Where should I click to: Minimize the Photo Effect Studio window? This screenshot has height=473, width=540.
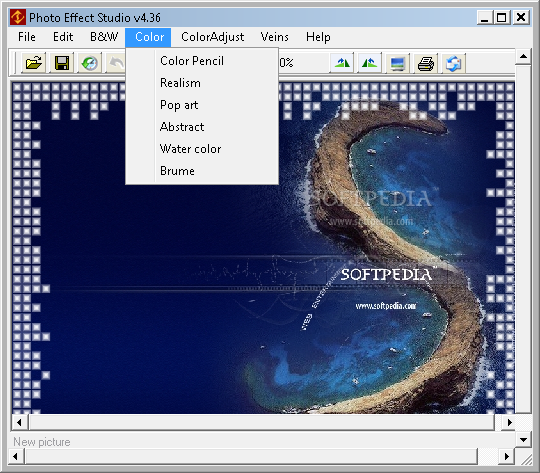485,17
